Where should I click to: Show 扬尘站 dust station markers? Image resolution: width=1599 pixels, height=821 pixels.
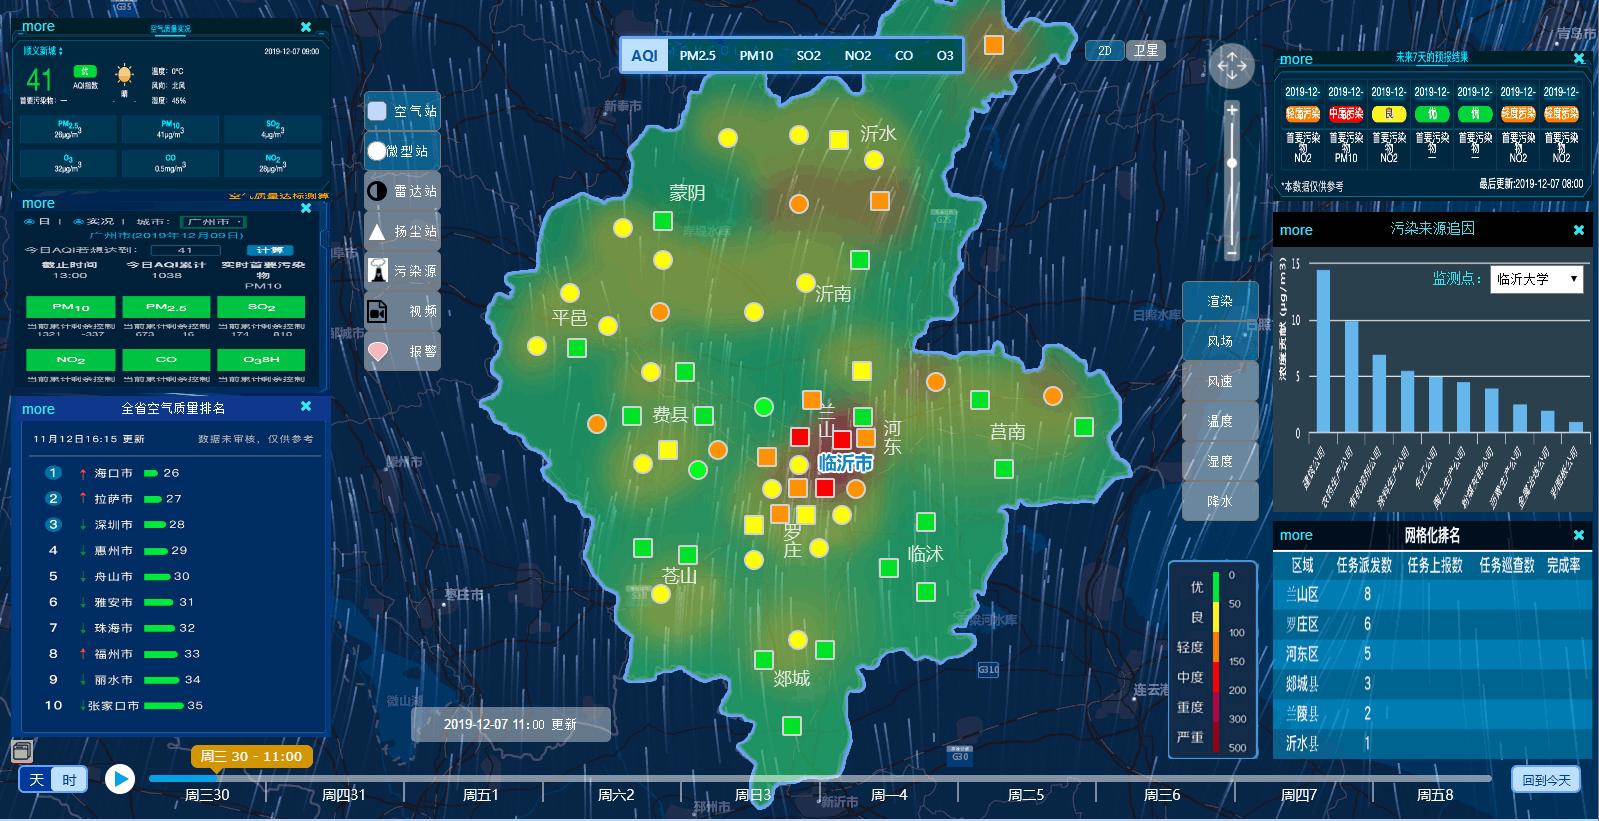402,231
